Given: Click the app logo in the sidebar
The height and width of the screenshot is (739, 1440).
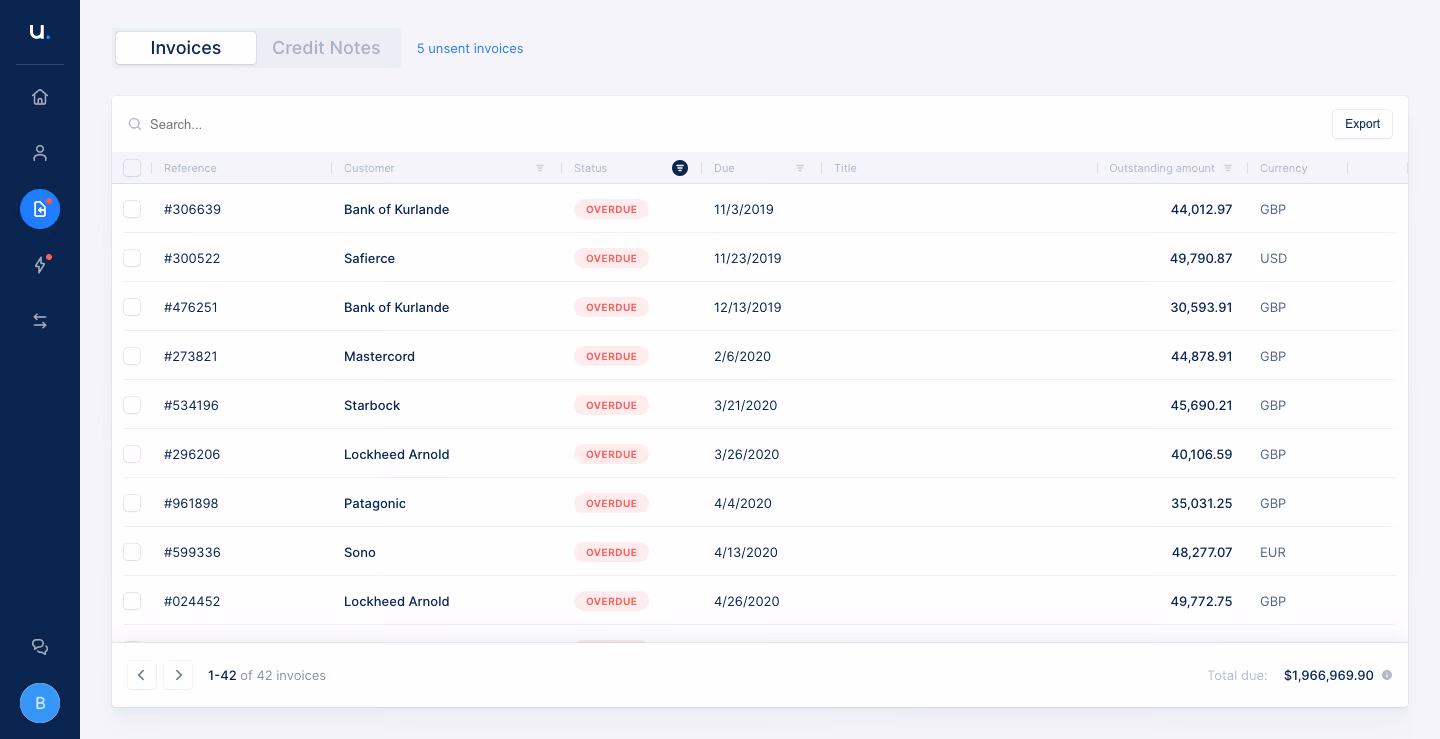Looking at the screenshot, I should (39, 32).
